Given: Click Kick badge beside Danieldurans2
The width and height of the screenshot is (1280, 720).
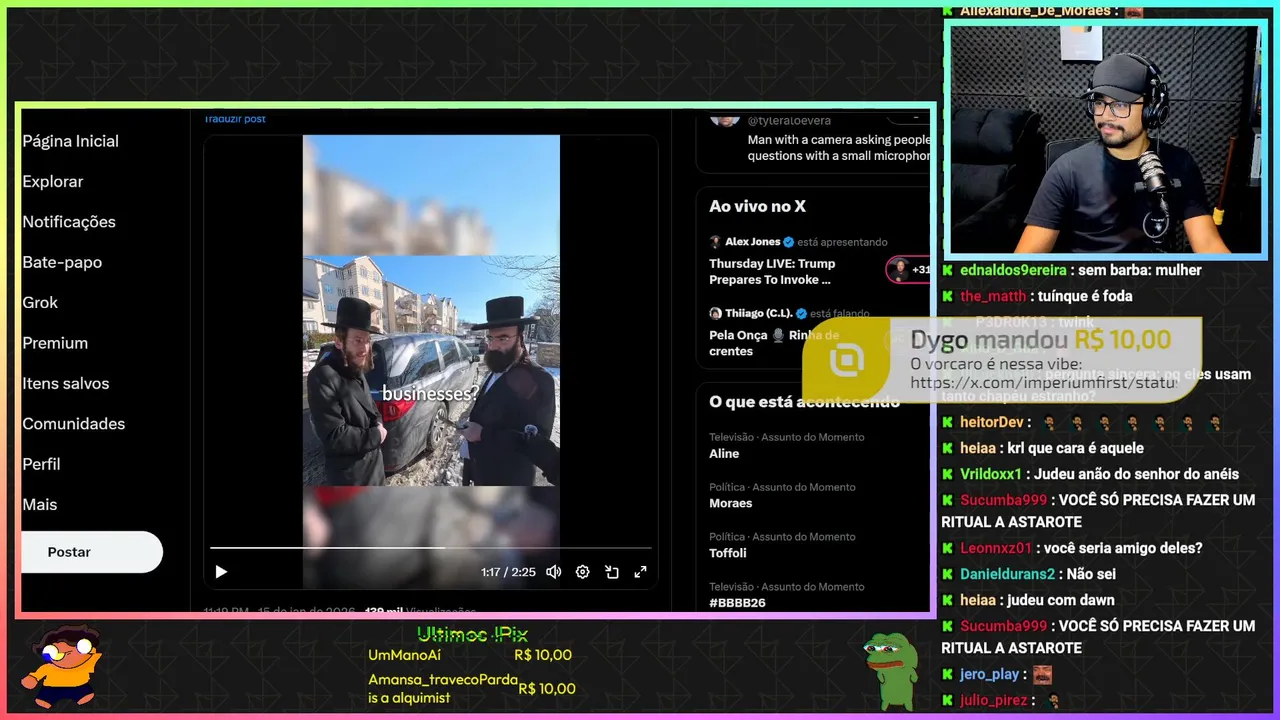Looking at the screenshot, I should point(948,574).
